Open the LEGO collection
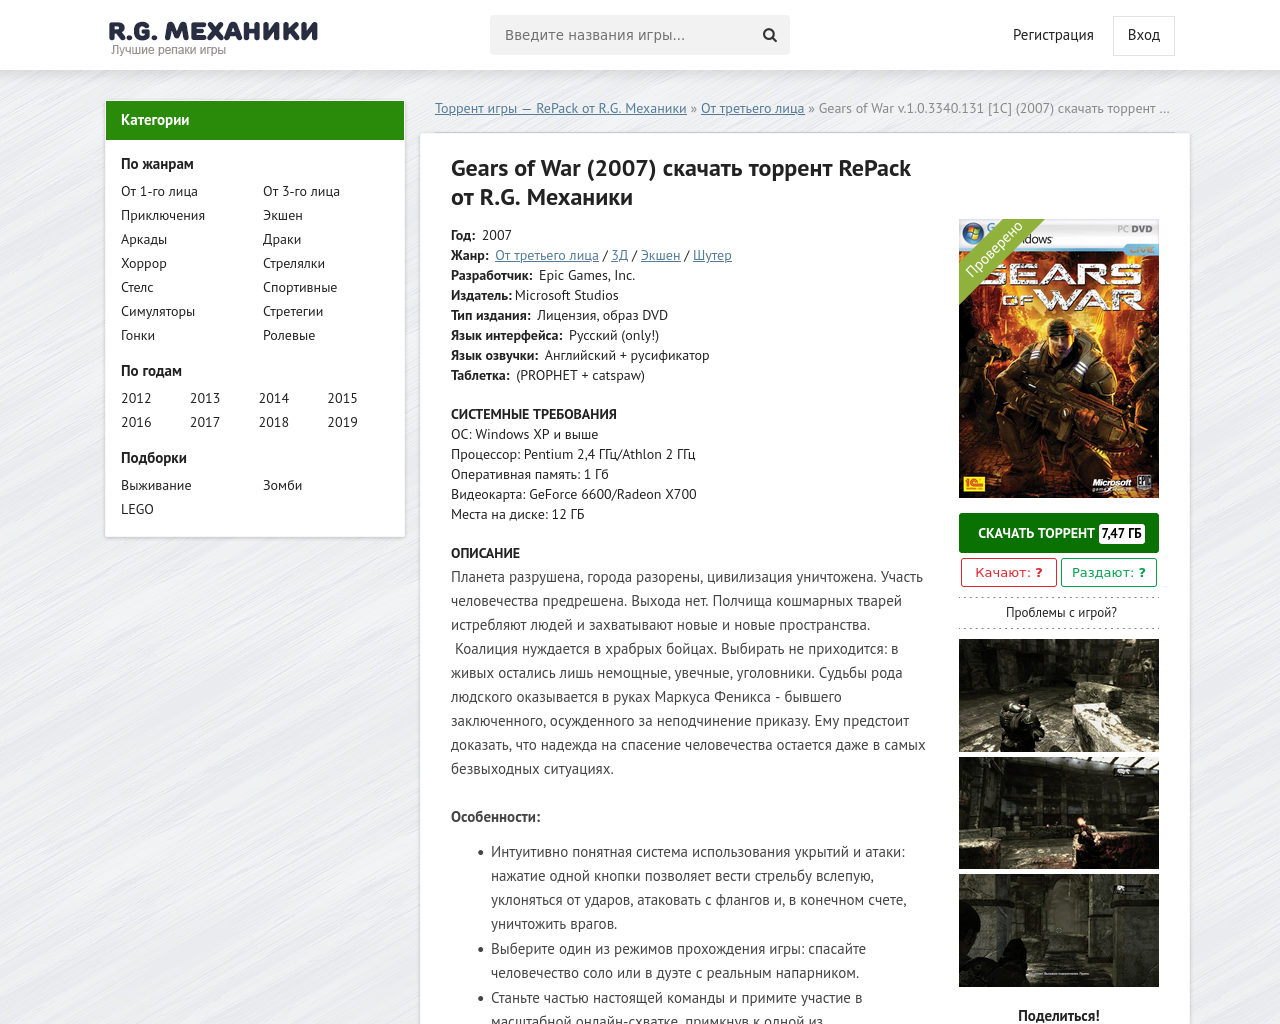Image resolution: width=1280 pixels, height=1024 pixels. (x=137, y=509)
